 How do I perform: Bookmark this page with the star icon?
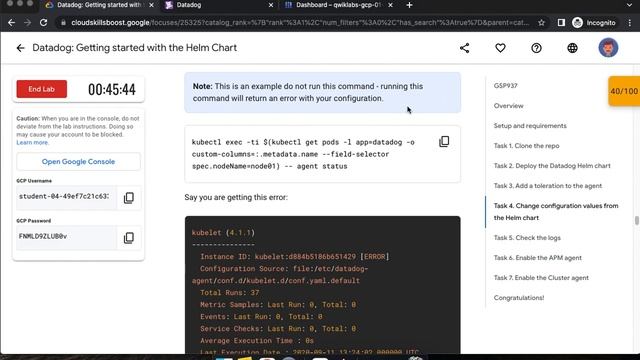[541, 23]
